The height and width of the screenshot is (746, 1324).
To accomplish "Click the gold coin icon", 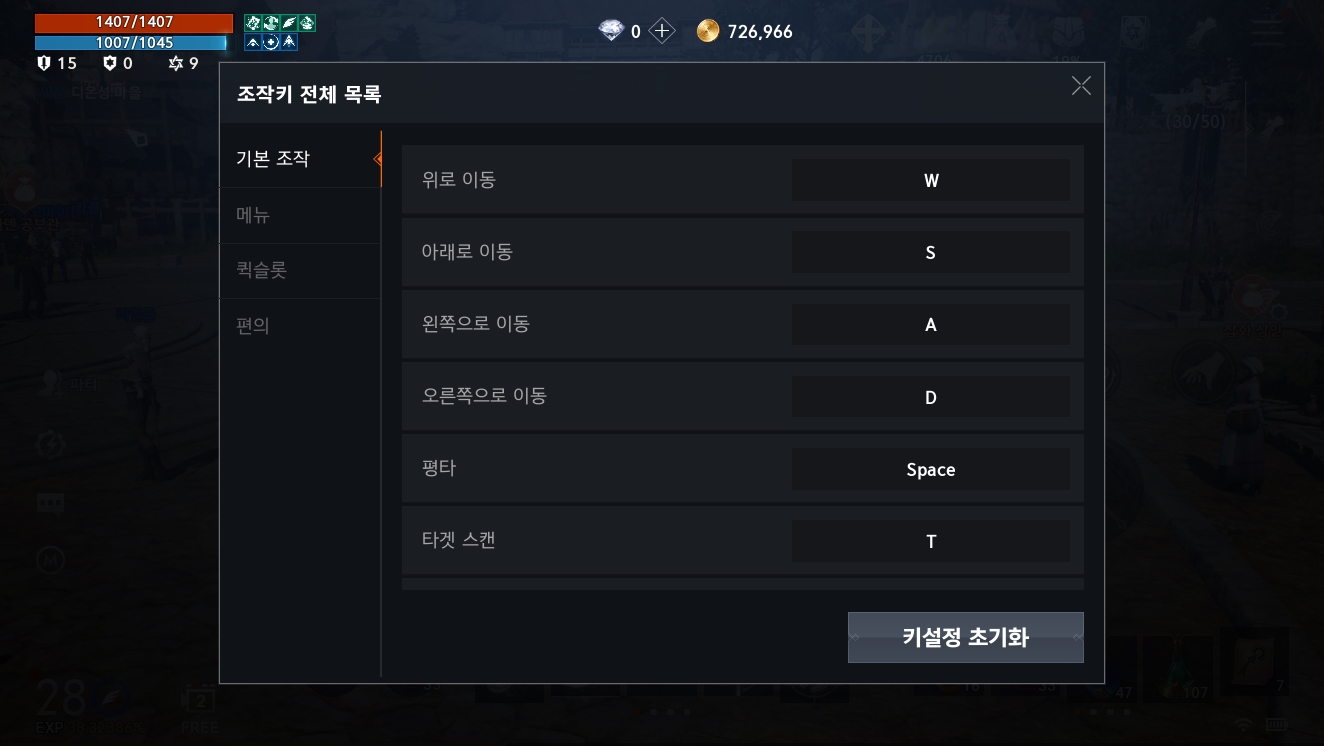I will (x=708, y=31).
